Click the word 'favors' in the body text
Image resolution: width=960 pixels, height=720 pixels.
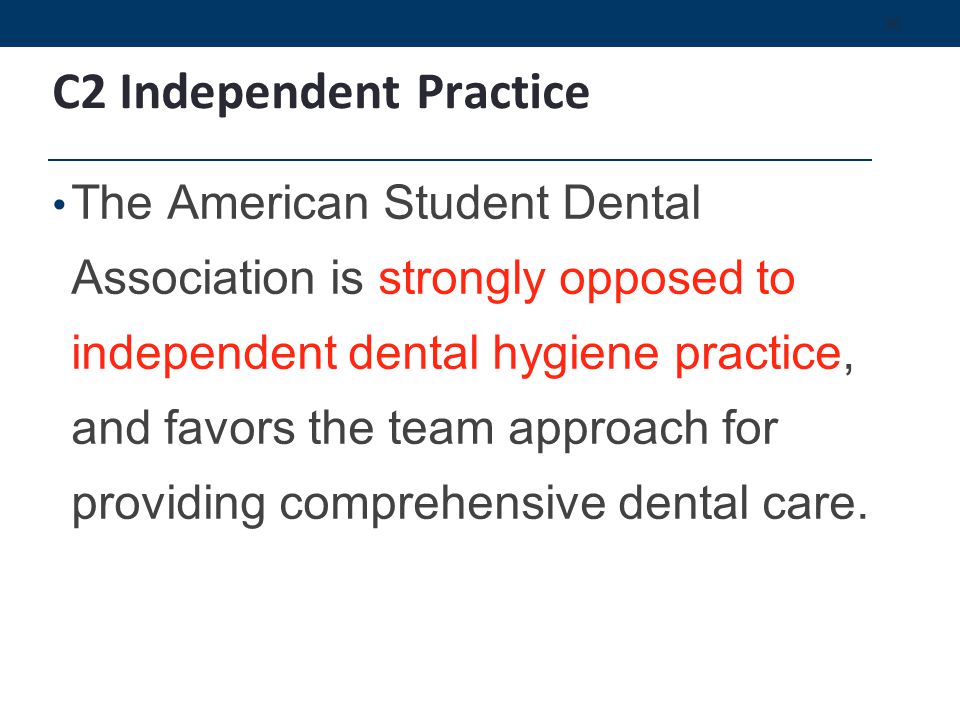pos(230,429)
